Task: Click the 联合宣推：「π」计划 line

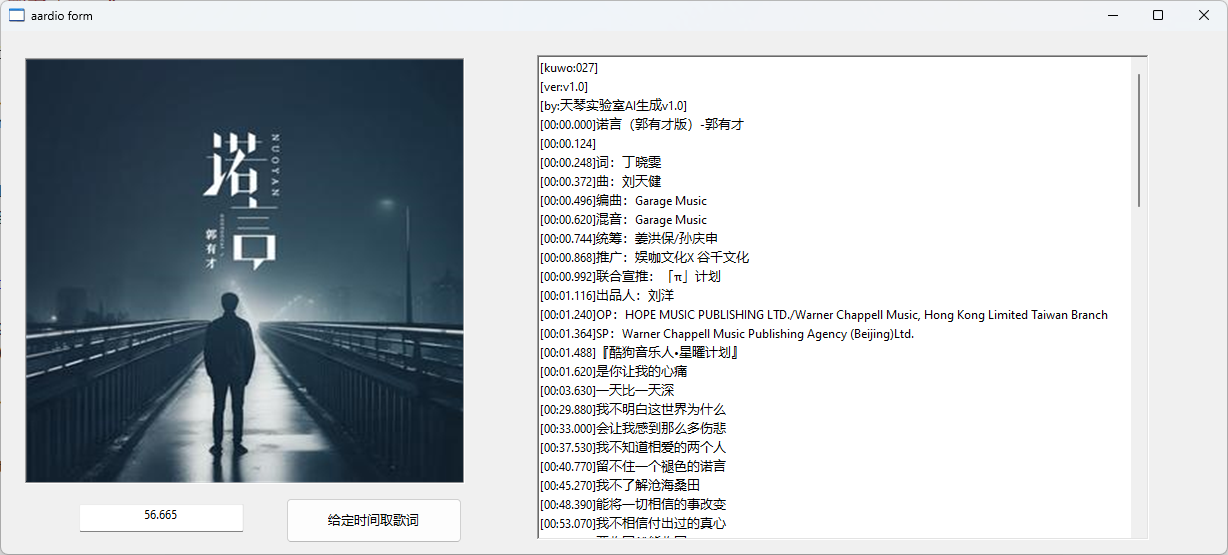Action: [x=630, y=277]
